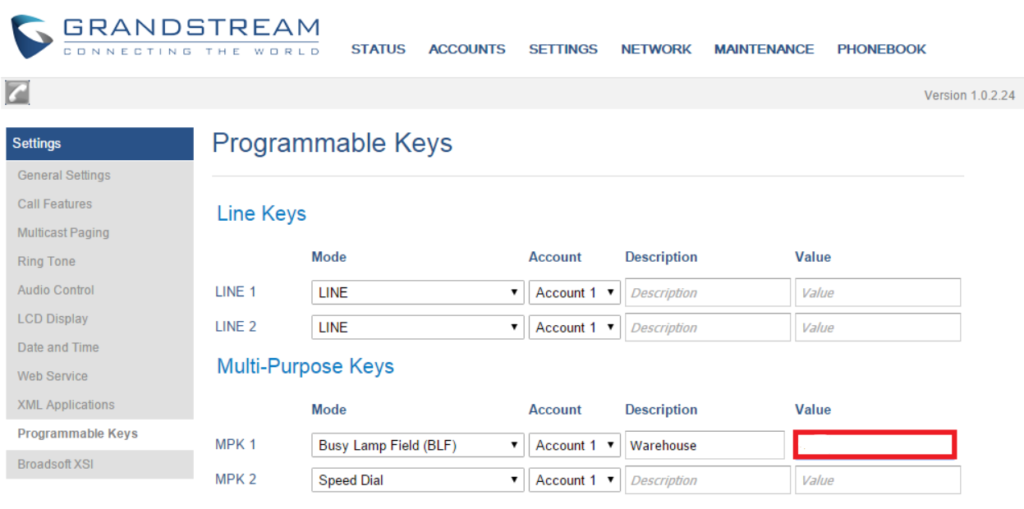Open the PHONEBOOK menu
1024x509 pixels.
[882, 49]
